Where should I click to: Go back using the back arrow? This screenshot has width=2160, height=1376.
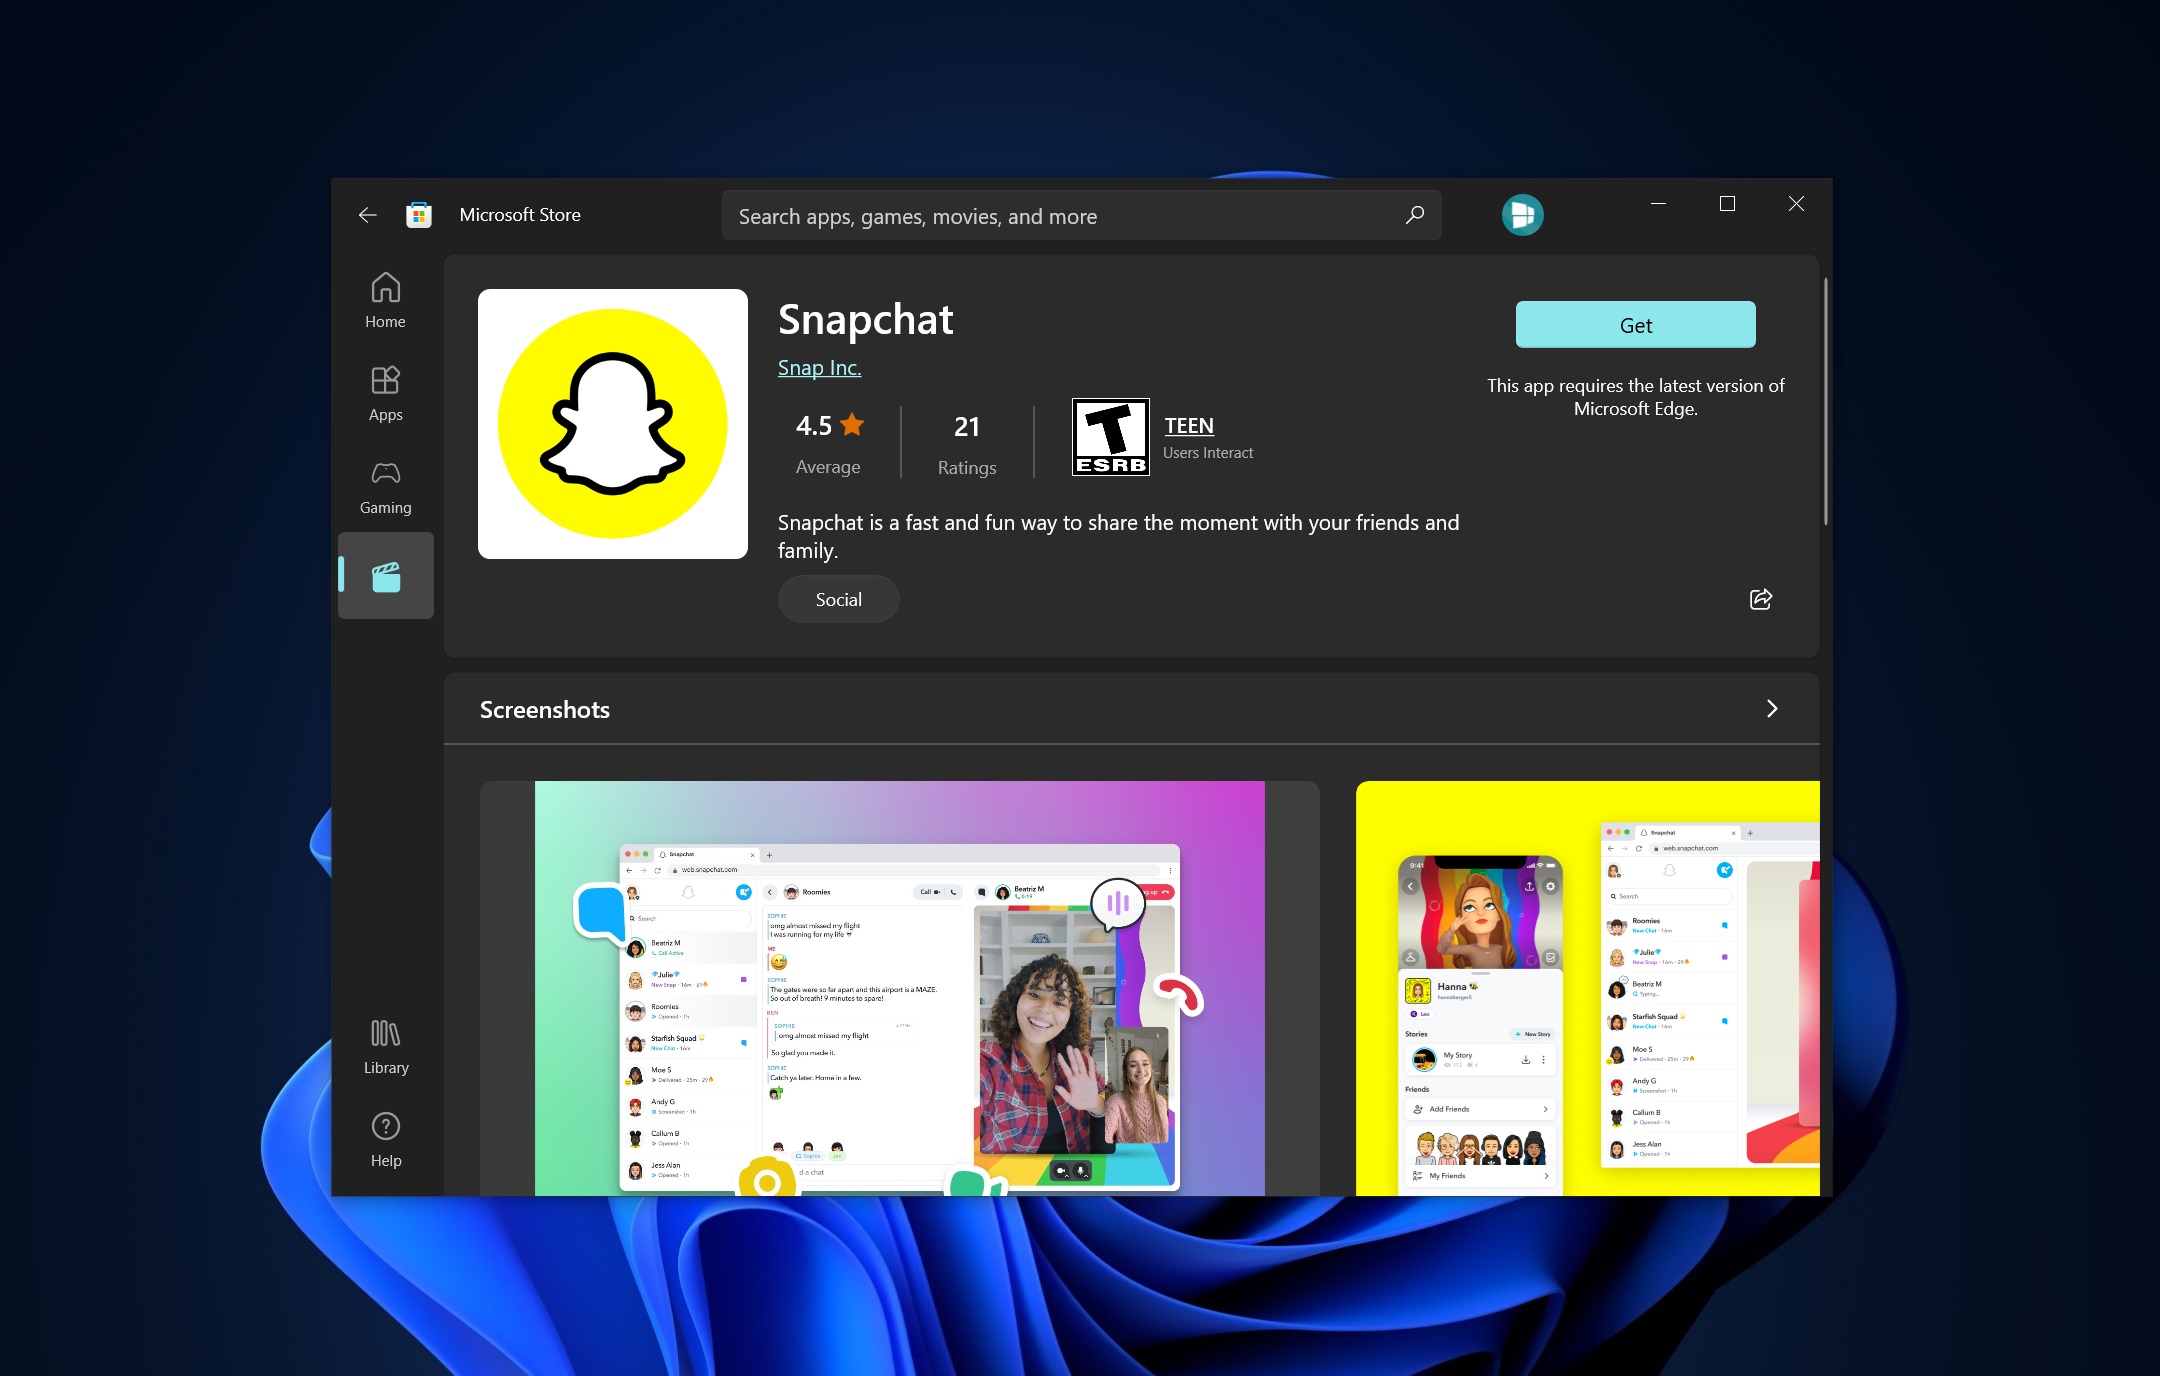pyautogui.click(x=367, y=215)
